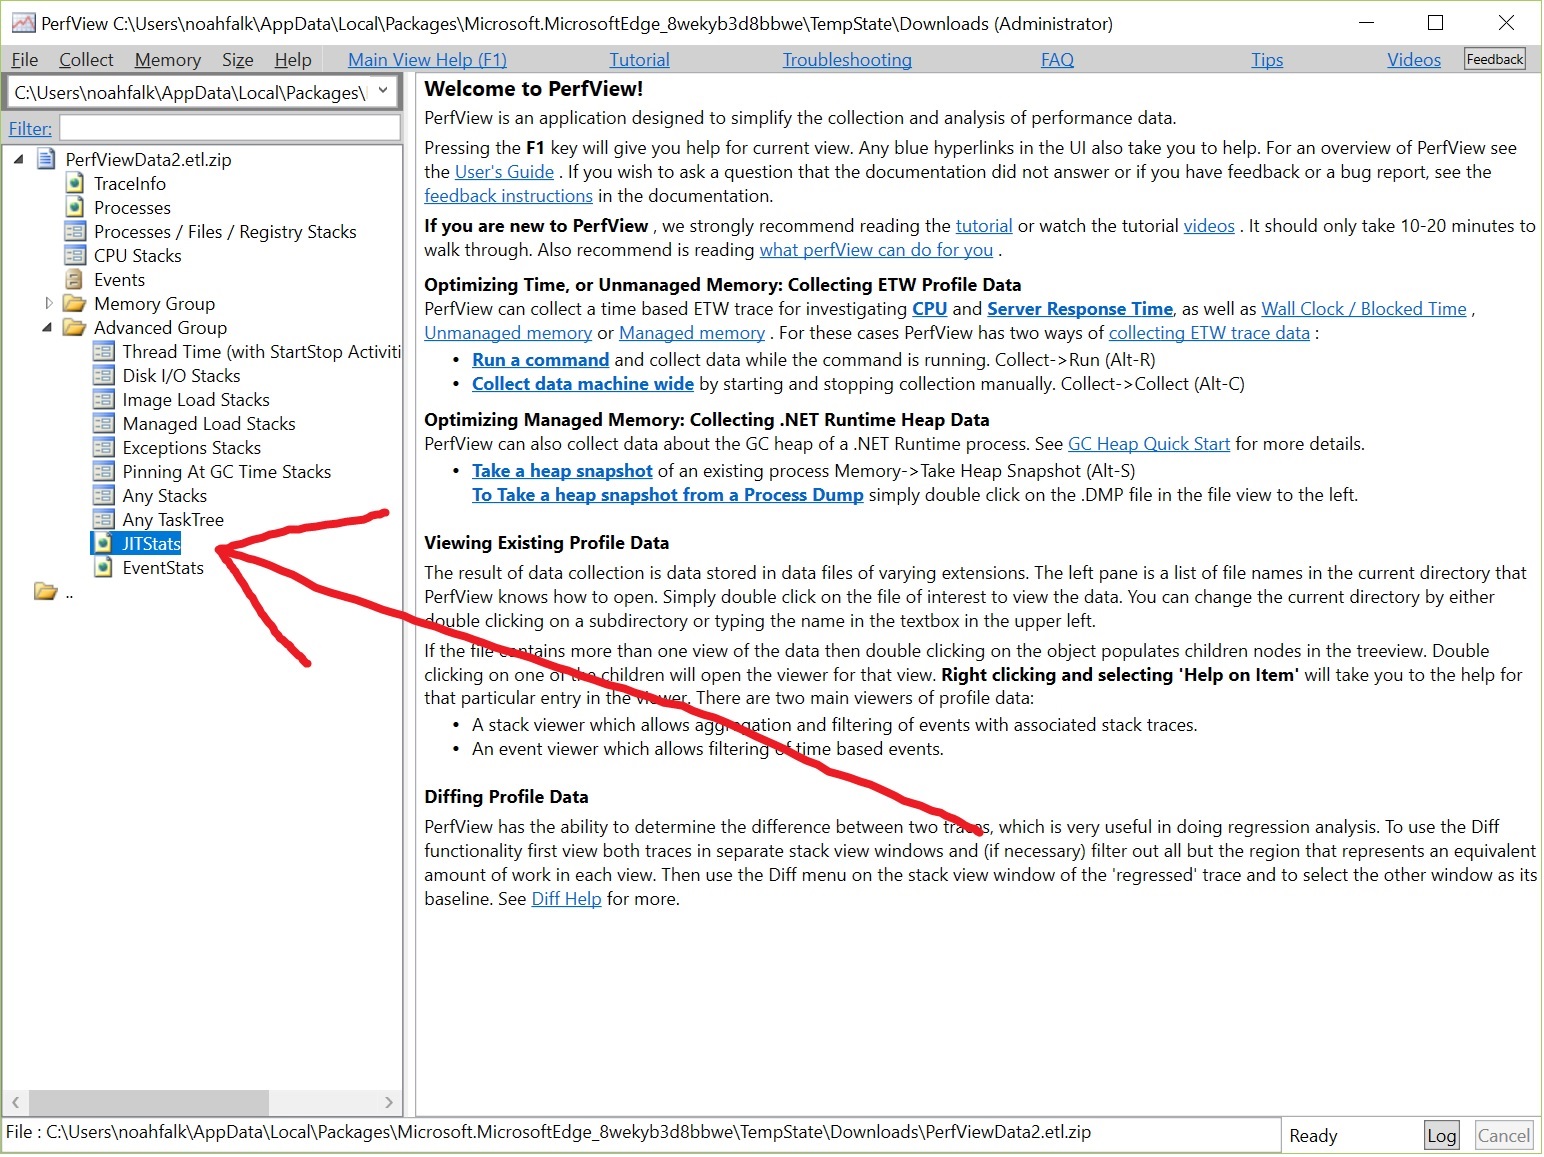Click the Processes / Files / Registry Stacks icon
This screenshot has width=1544, height=1157.
tap(75, 231)
